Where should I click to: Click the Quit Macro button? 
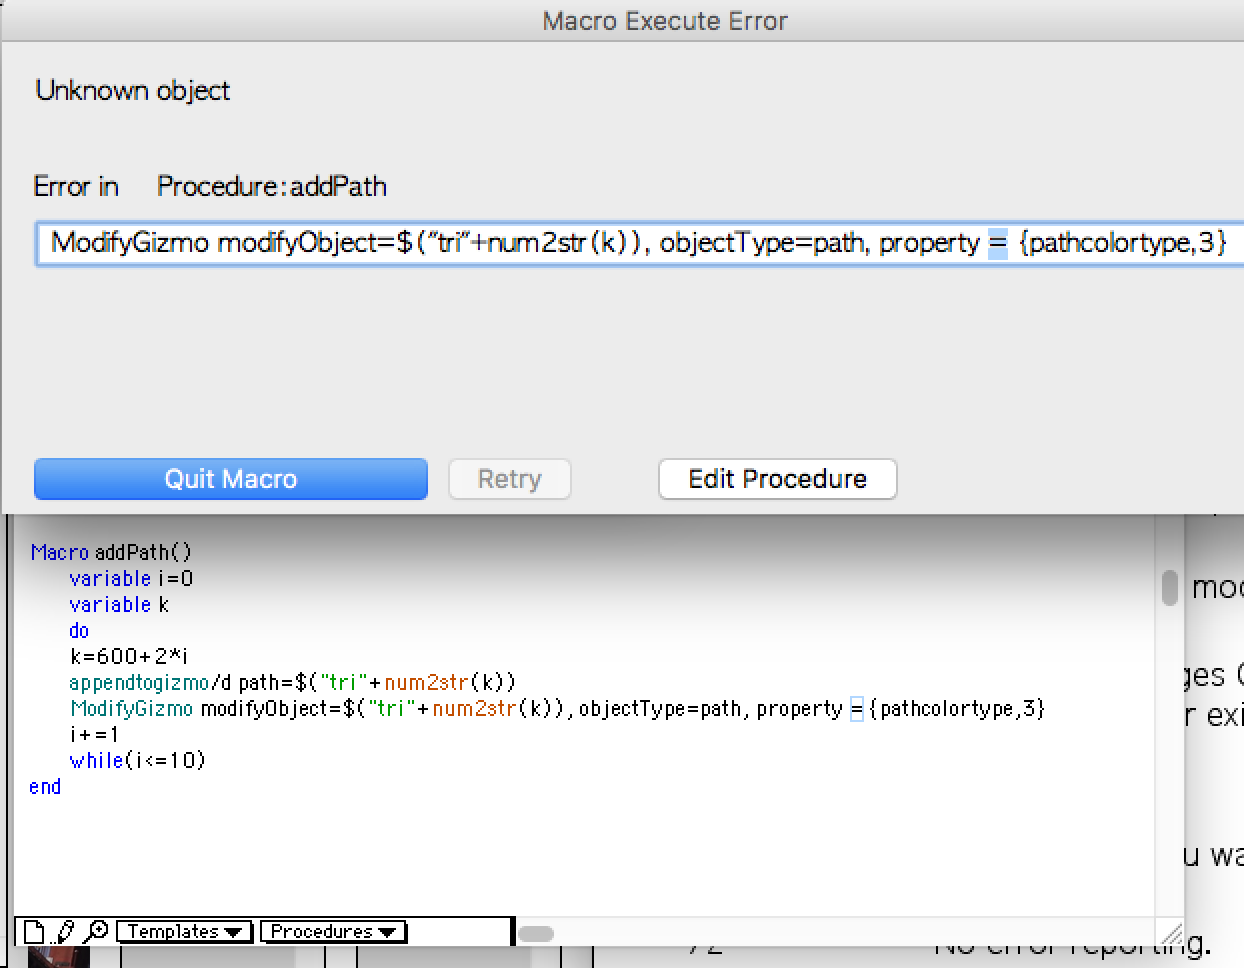click(231, 479)
